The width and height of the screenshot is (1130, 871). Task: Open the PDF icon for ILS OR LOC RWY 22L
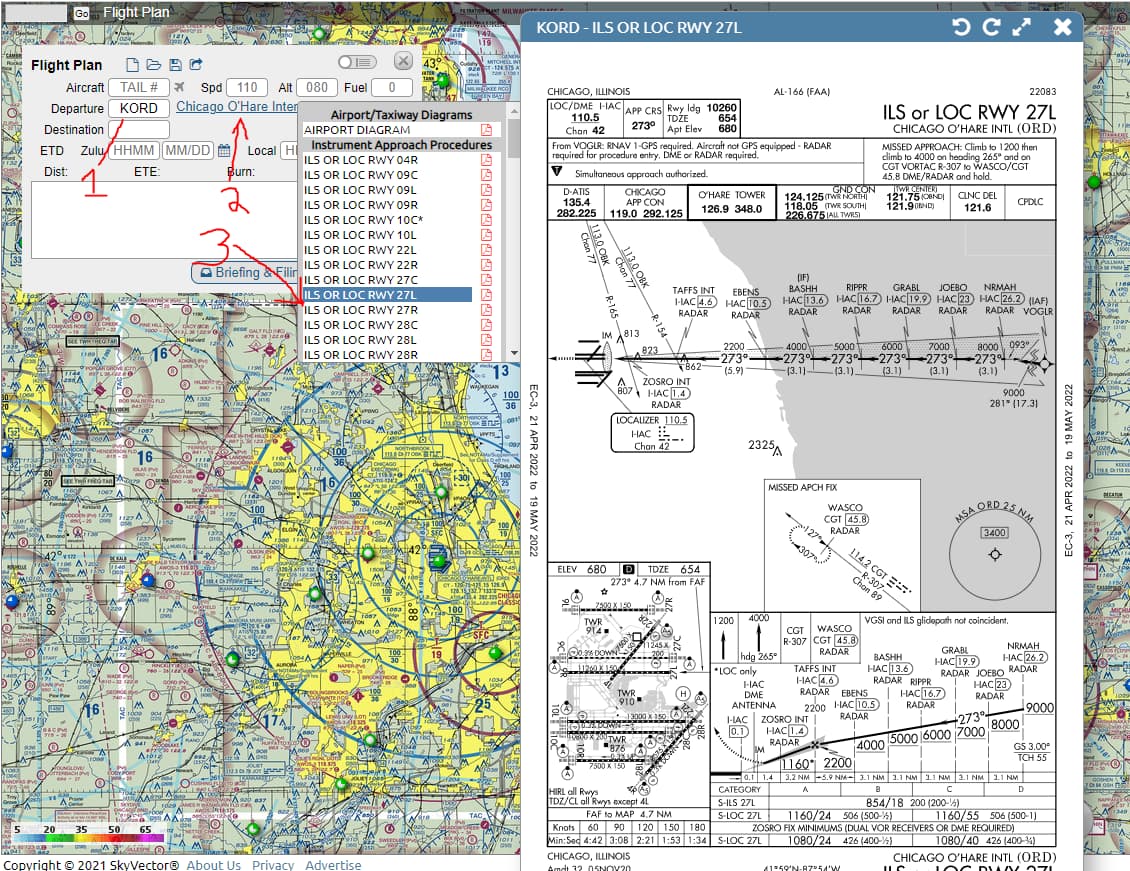[486, 250]
